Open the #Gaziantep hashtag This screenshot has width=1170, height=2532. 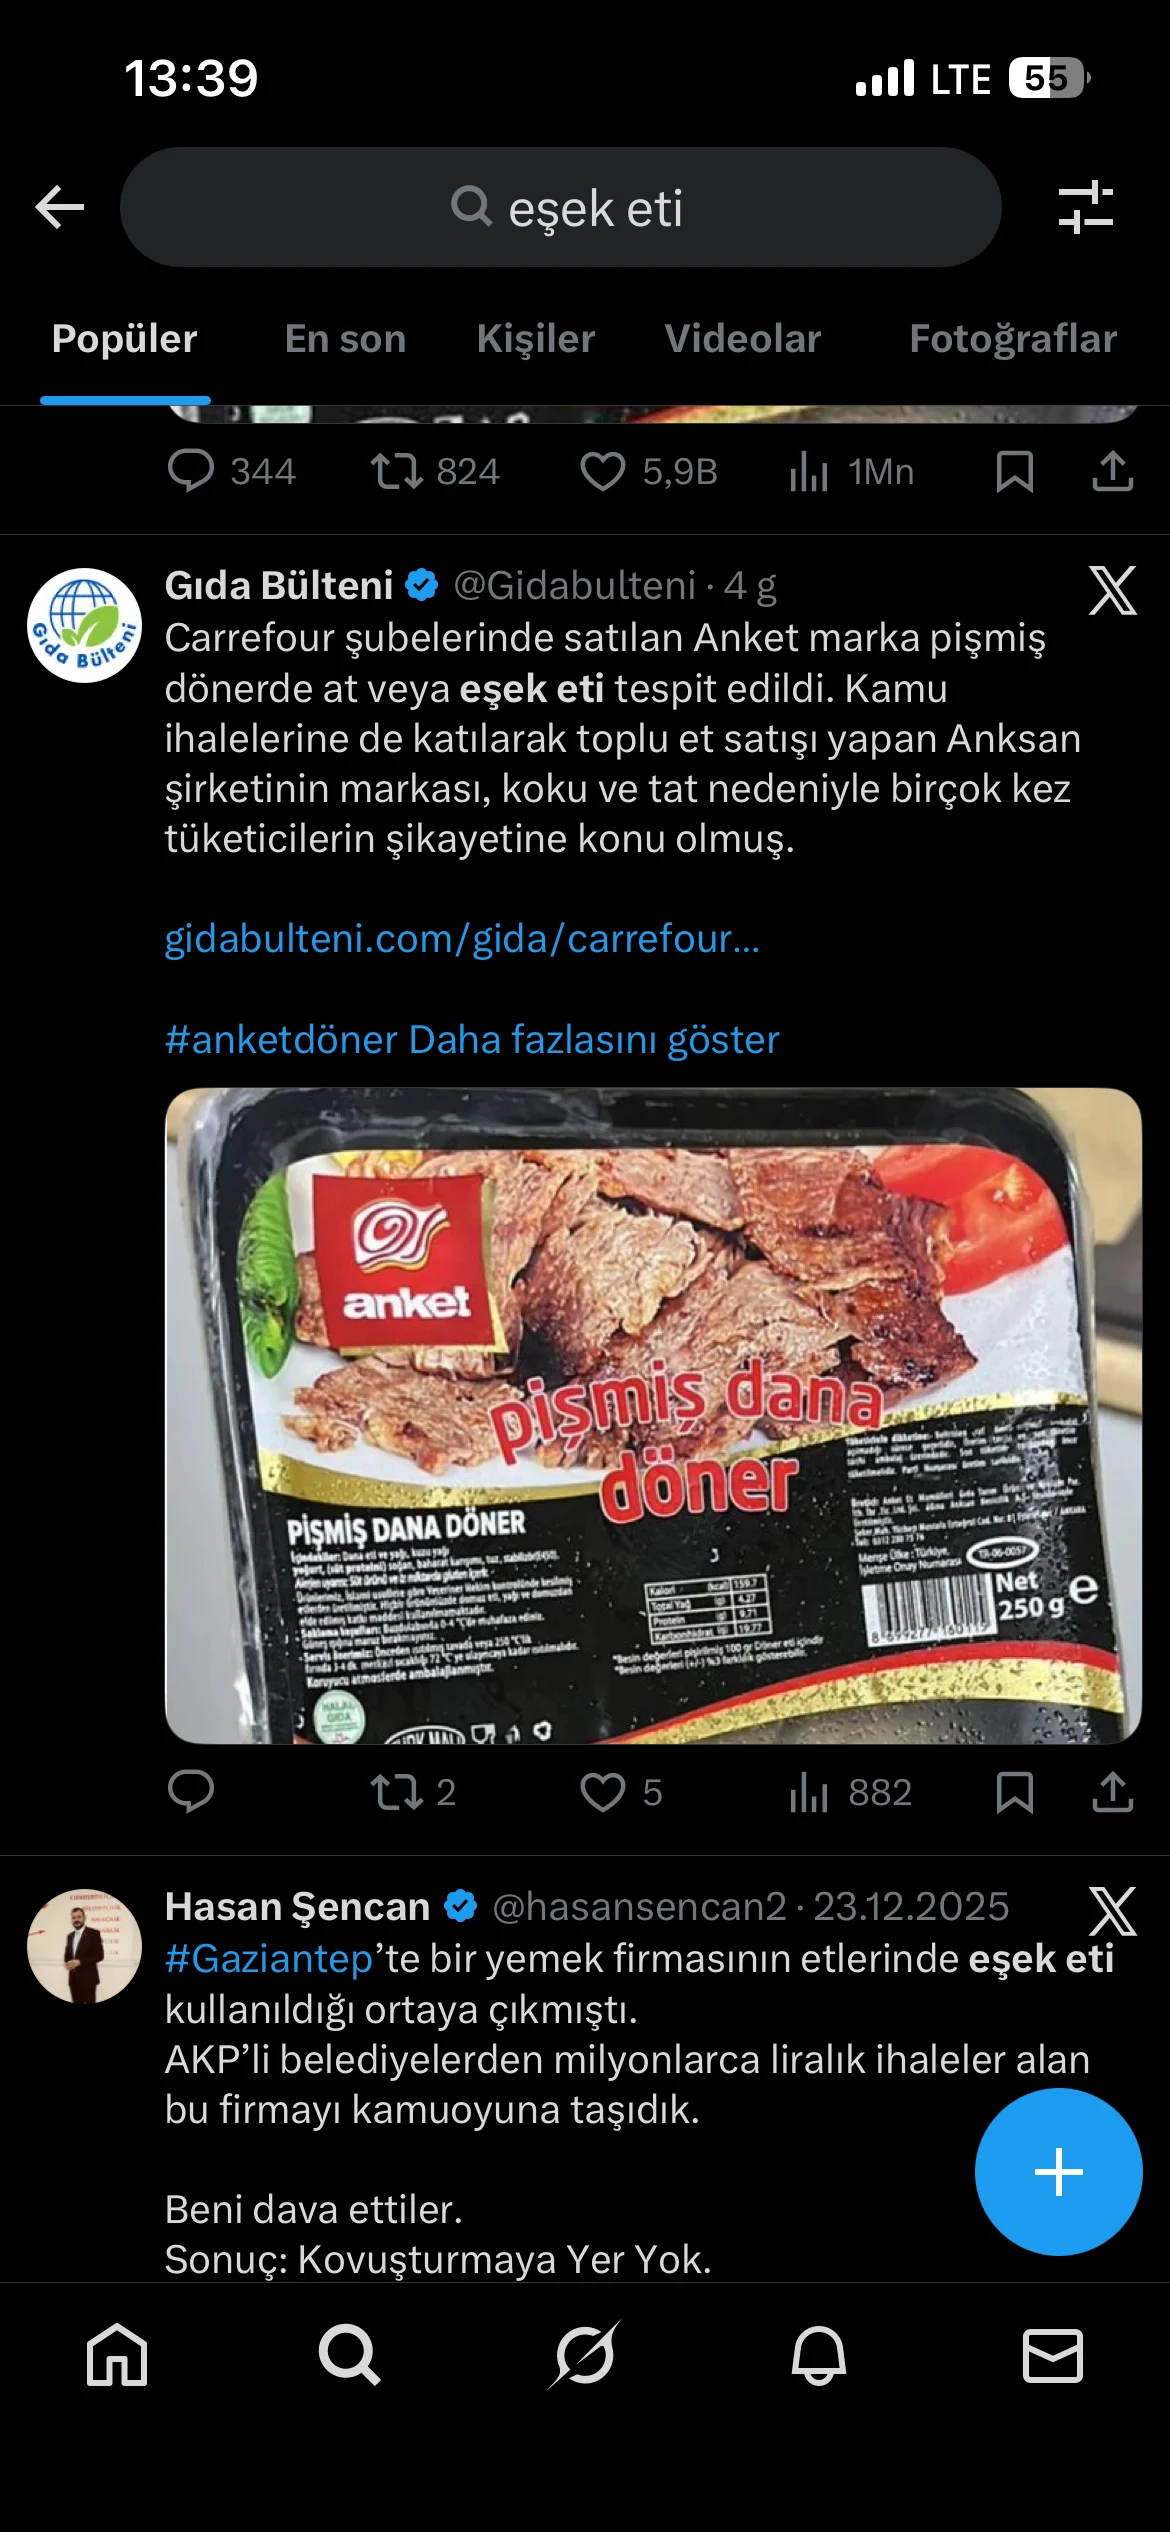pos(269,1959)
